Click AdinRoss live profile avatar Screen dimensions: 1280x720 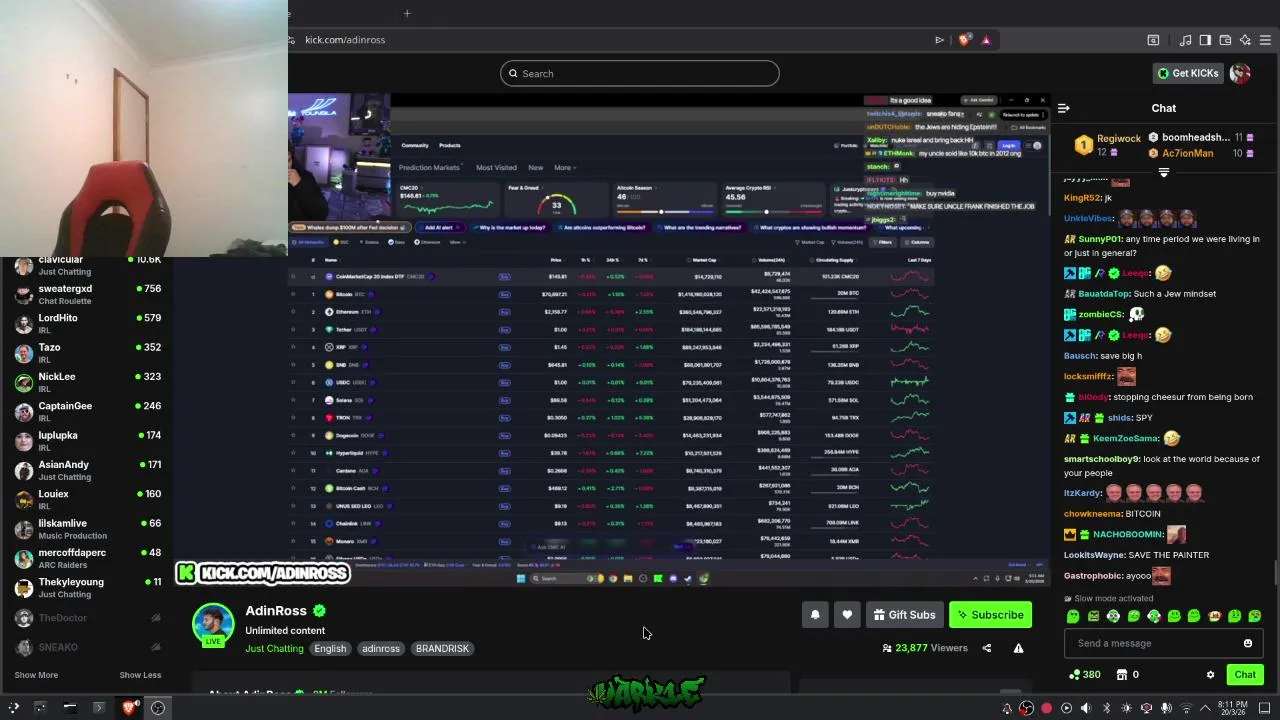tap(213, 623)
